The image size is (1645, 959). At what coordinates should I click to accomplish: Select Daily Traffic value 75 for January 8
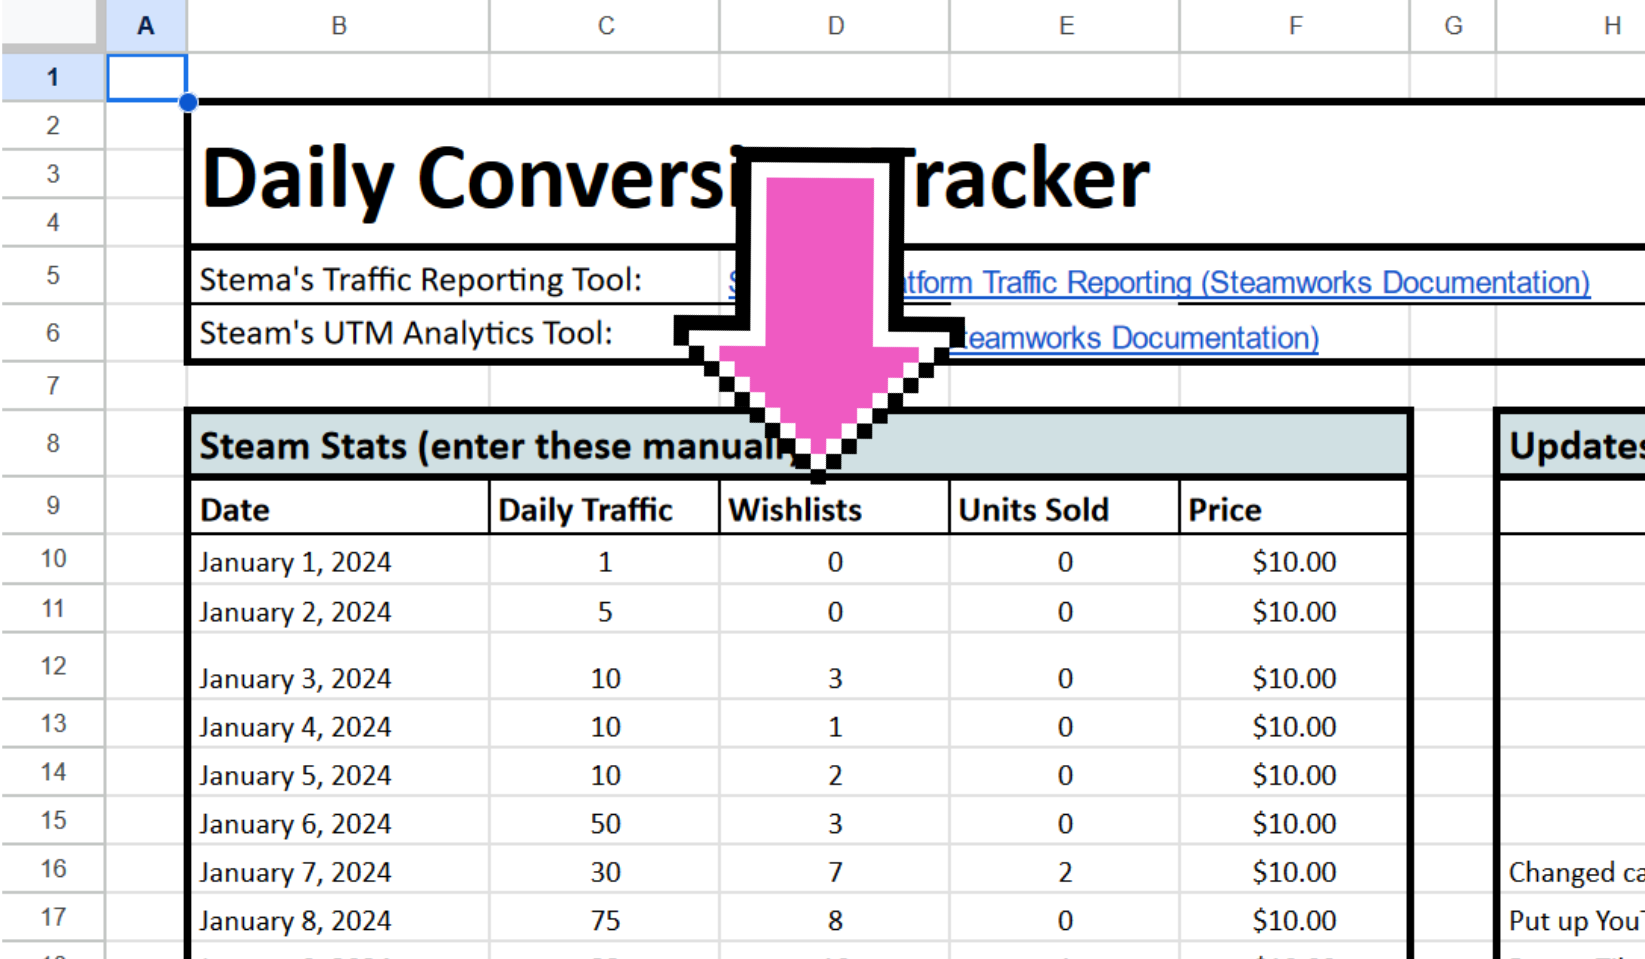[604, 919]
